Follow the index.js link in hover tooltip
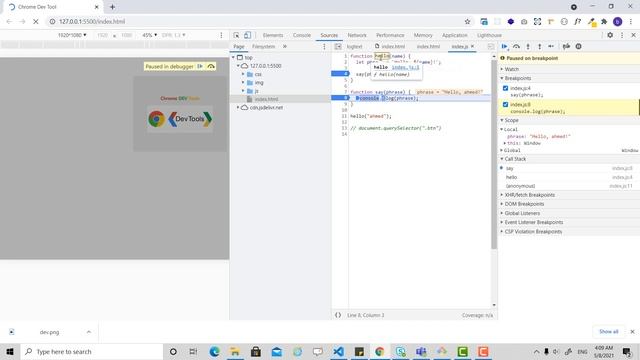Viewport: 640px width, 360px height. tap(405, 67)
